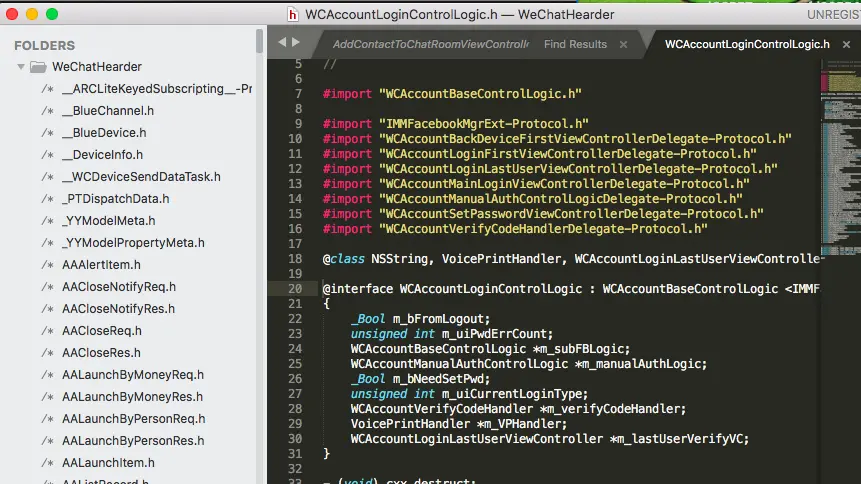Open _YYModelPropertyMeta.h in sidebar
Viewport: 861px width, 484px height.
coord(133,243)
